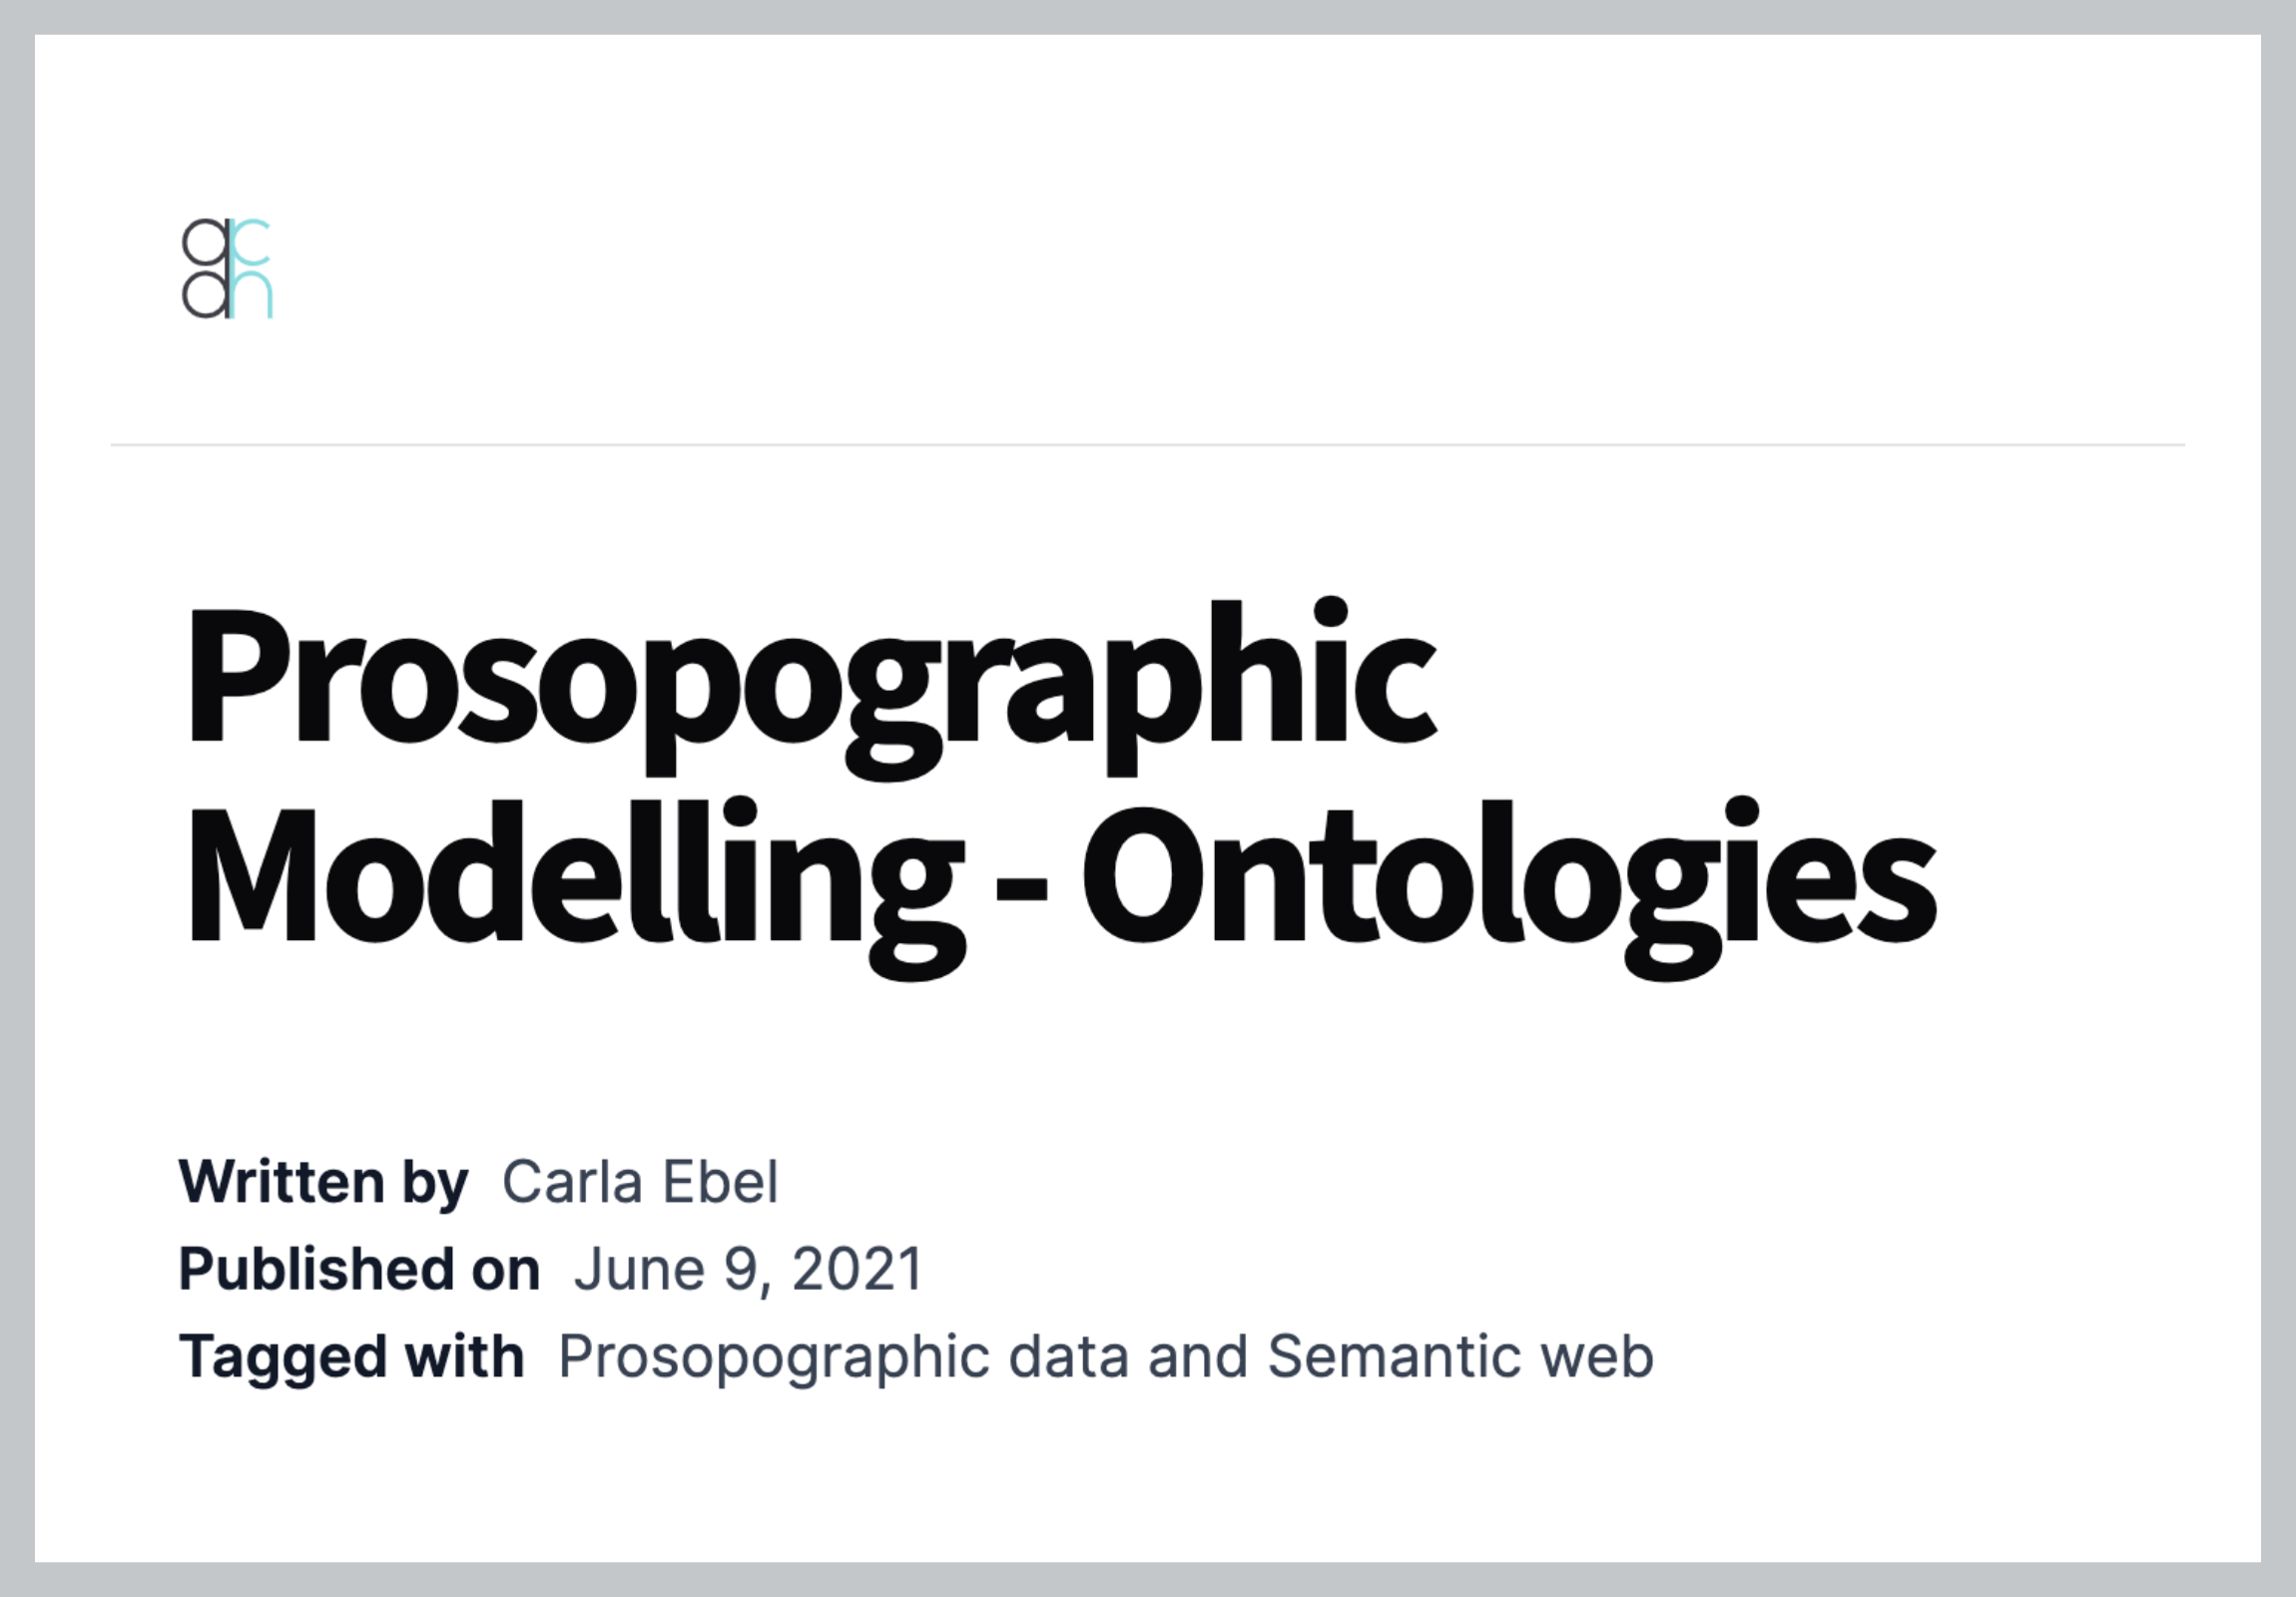Click the empty white area right of the logo

pos(1200,268)
